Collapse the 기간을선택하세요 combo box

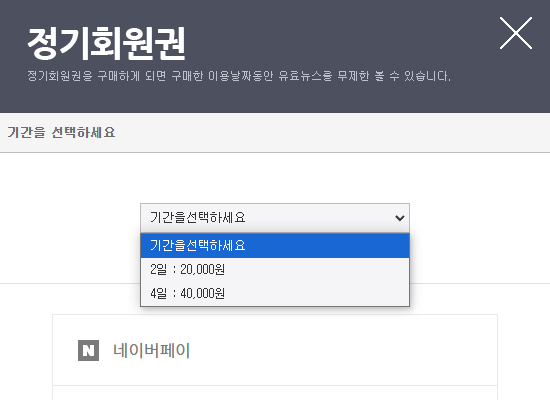[275, 218]
